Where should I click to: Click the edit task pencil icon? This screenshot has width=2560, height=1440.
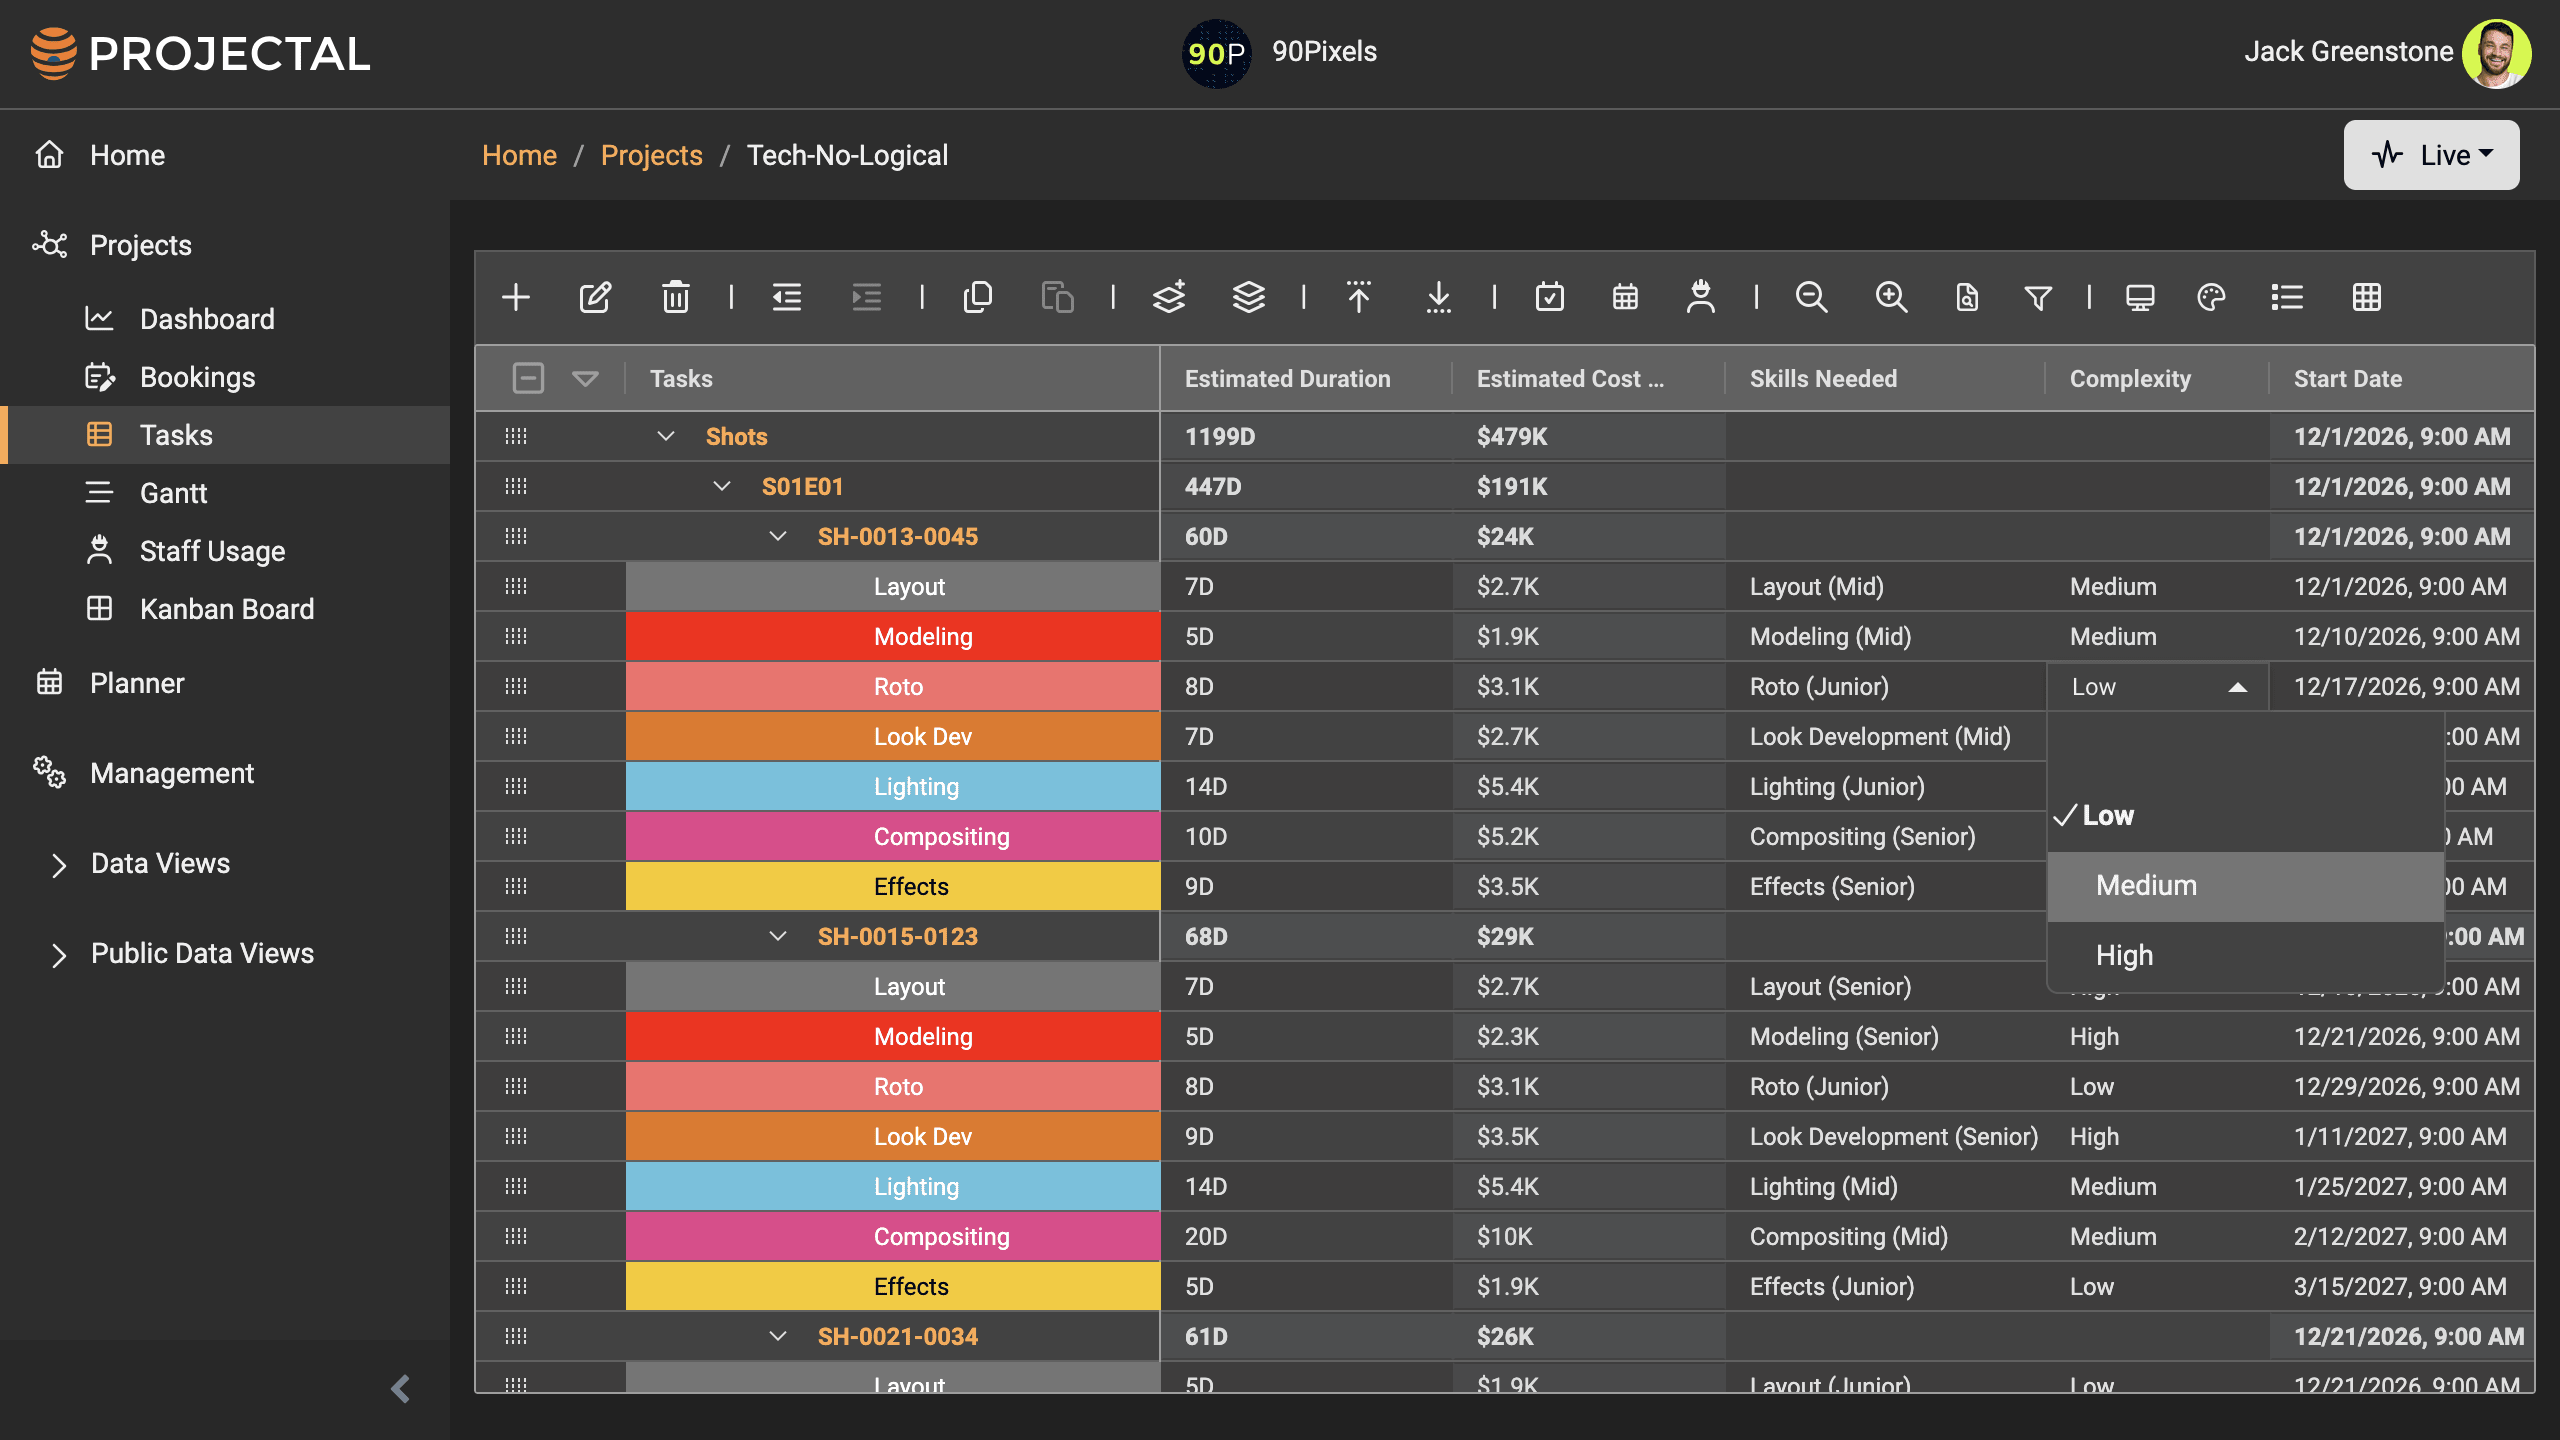coord(595,297)
